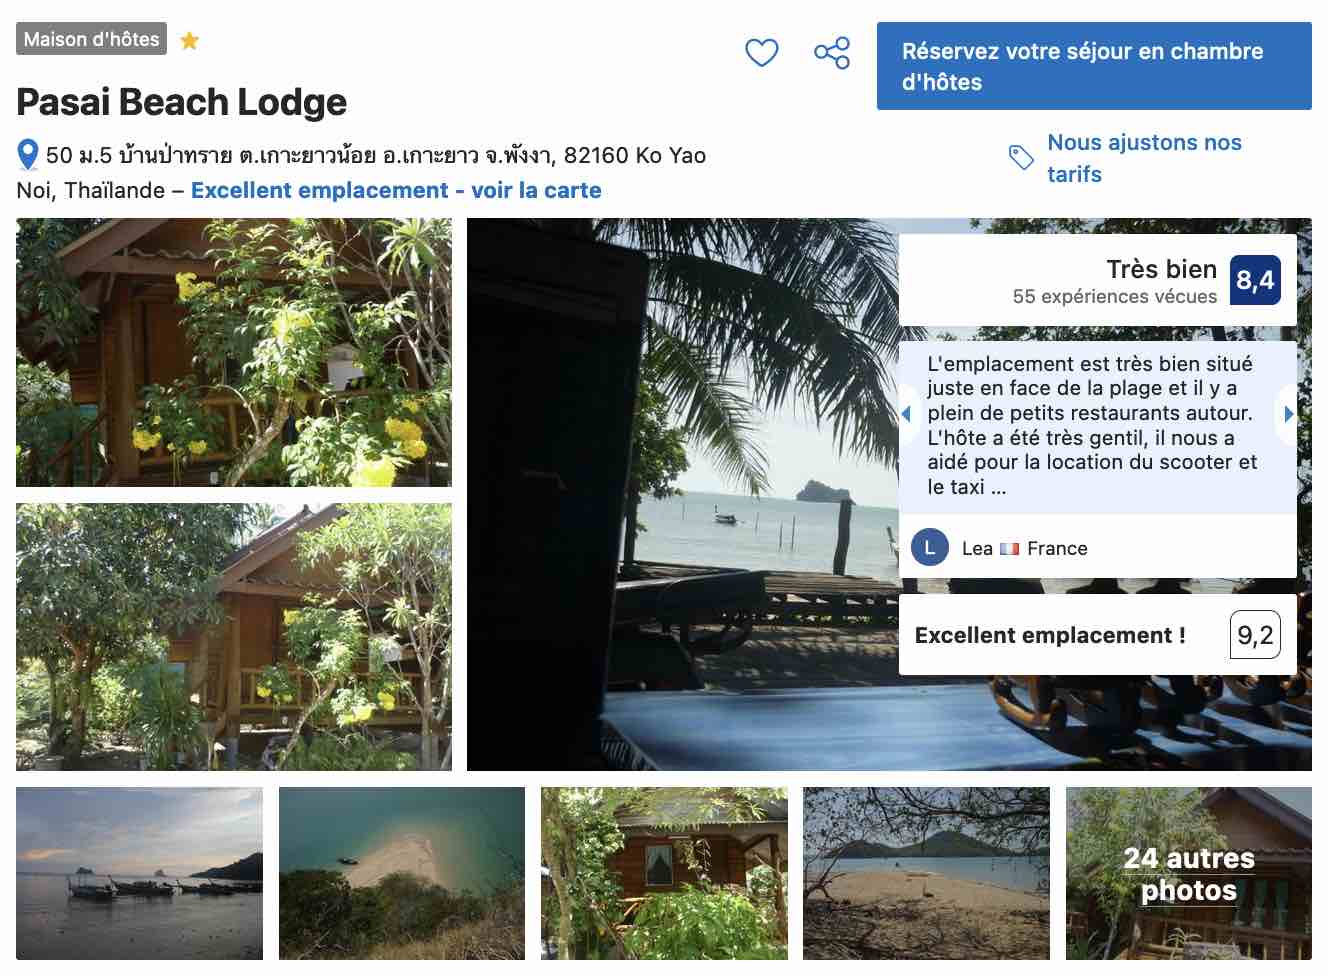Show previous review with left arrow

click(x=906, y=414)
